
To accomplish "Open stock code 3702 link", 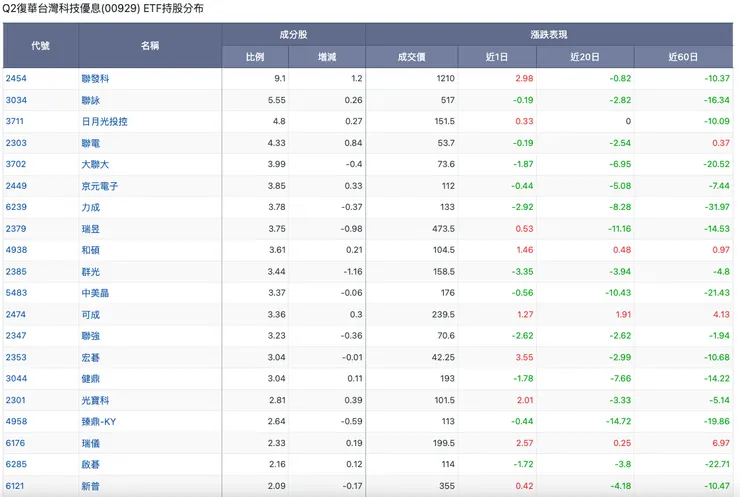I will click(x=16, y=164).
